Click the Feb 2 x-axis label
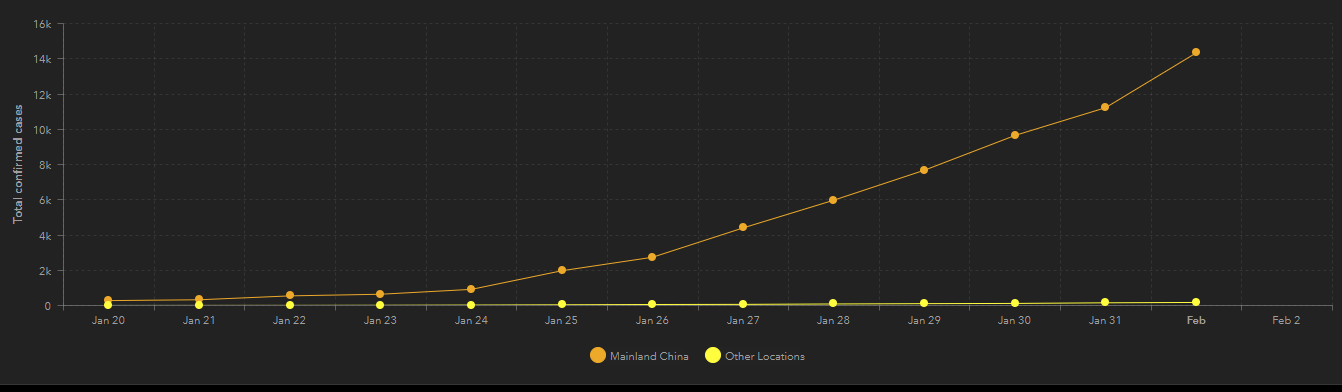The image size is (1342, 392). (1286, 321)
